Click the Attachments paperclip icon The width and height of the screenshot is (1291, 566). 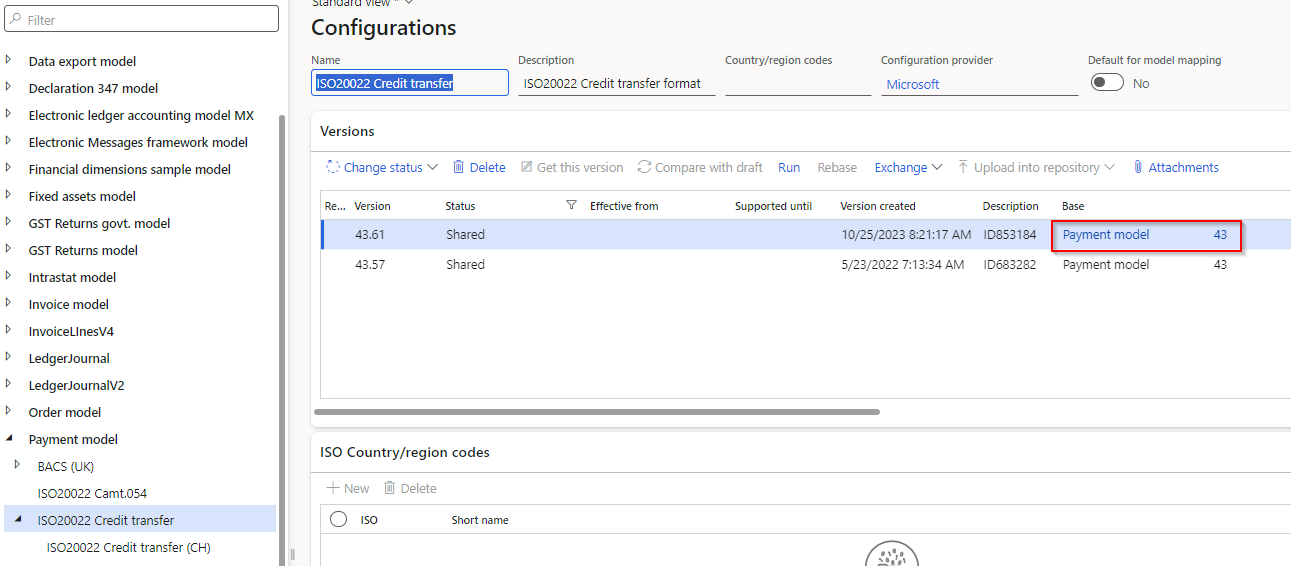tap(1138, 167)
